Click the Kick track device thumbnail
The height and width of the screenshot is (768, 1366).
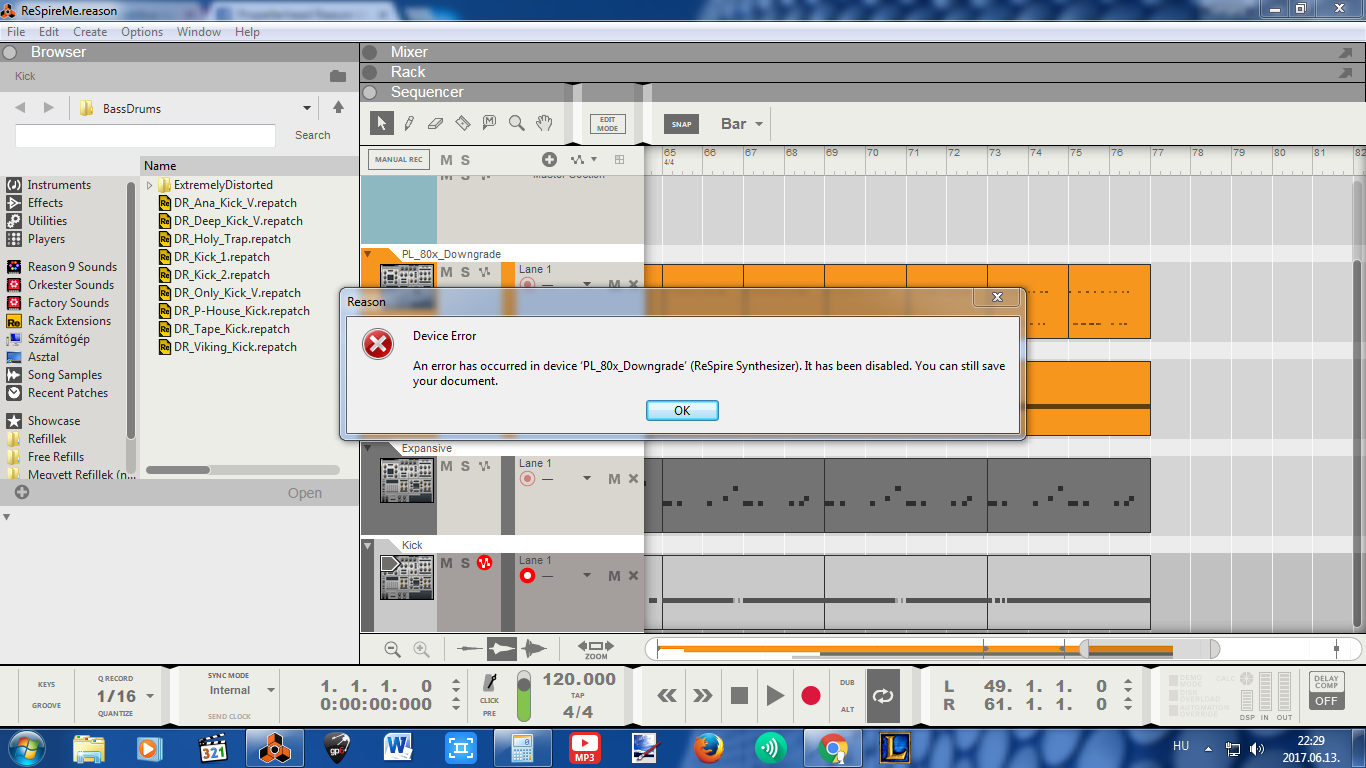(x=407, y=577)
